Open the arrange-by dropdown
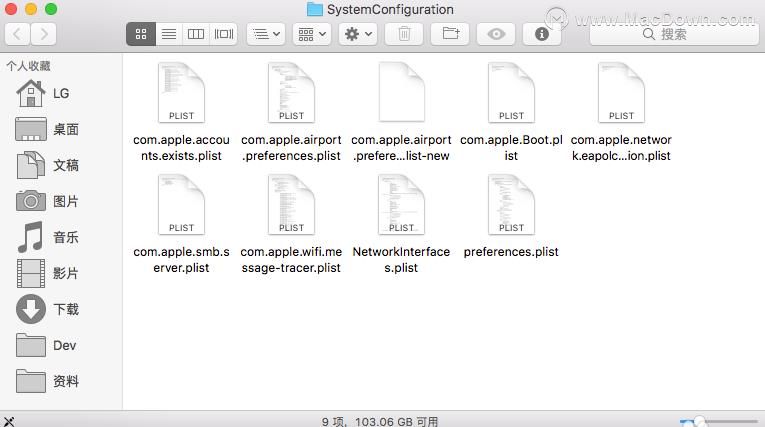The image size is (765, 427). (x=266, y=34)
